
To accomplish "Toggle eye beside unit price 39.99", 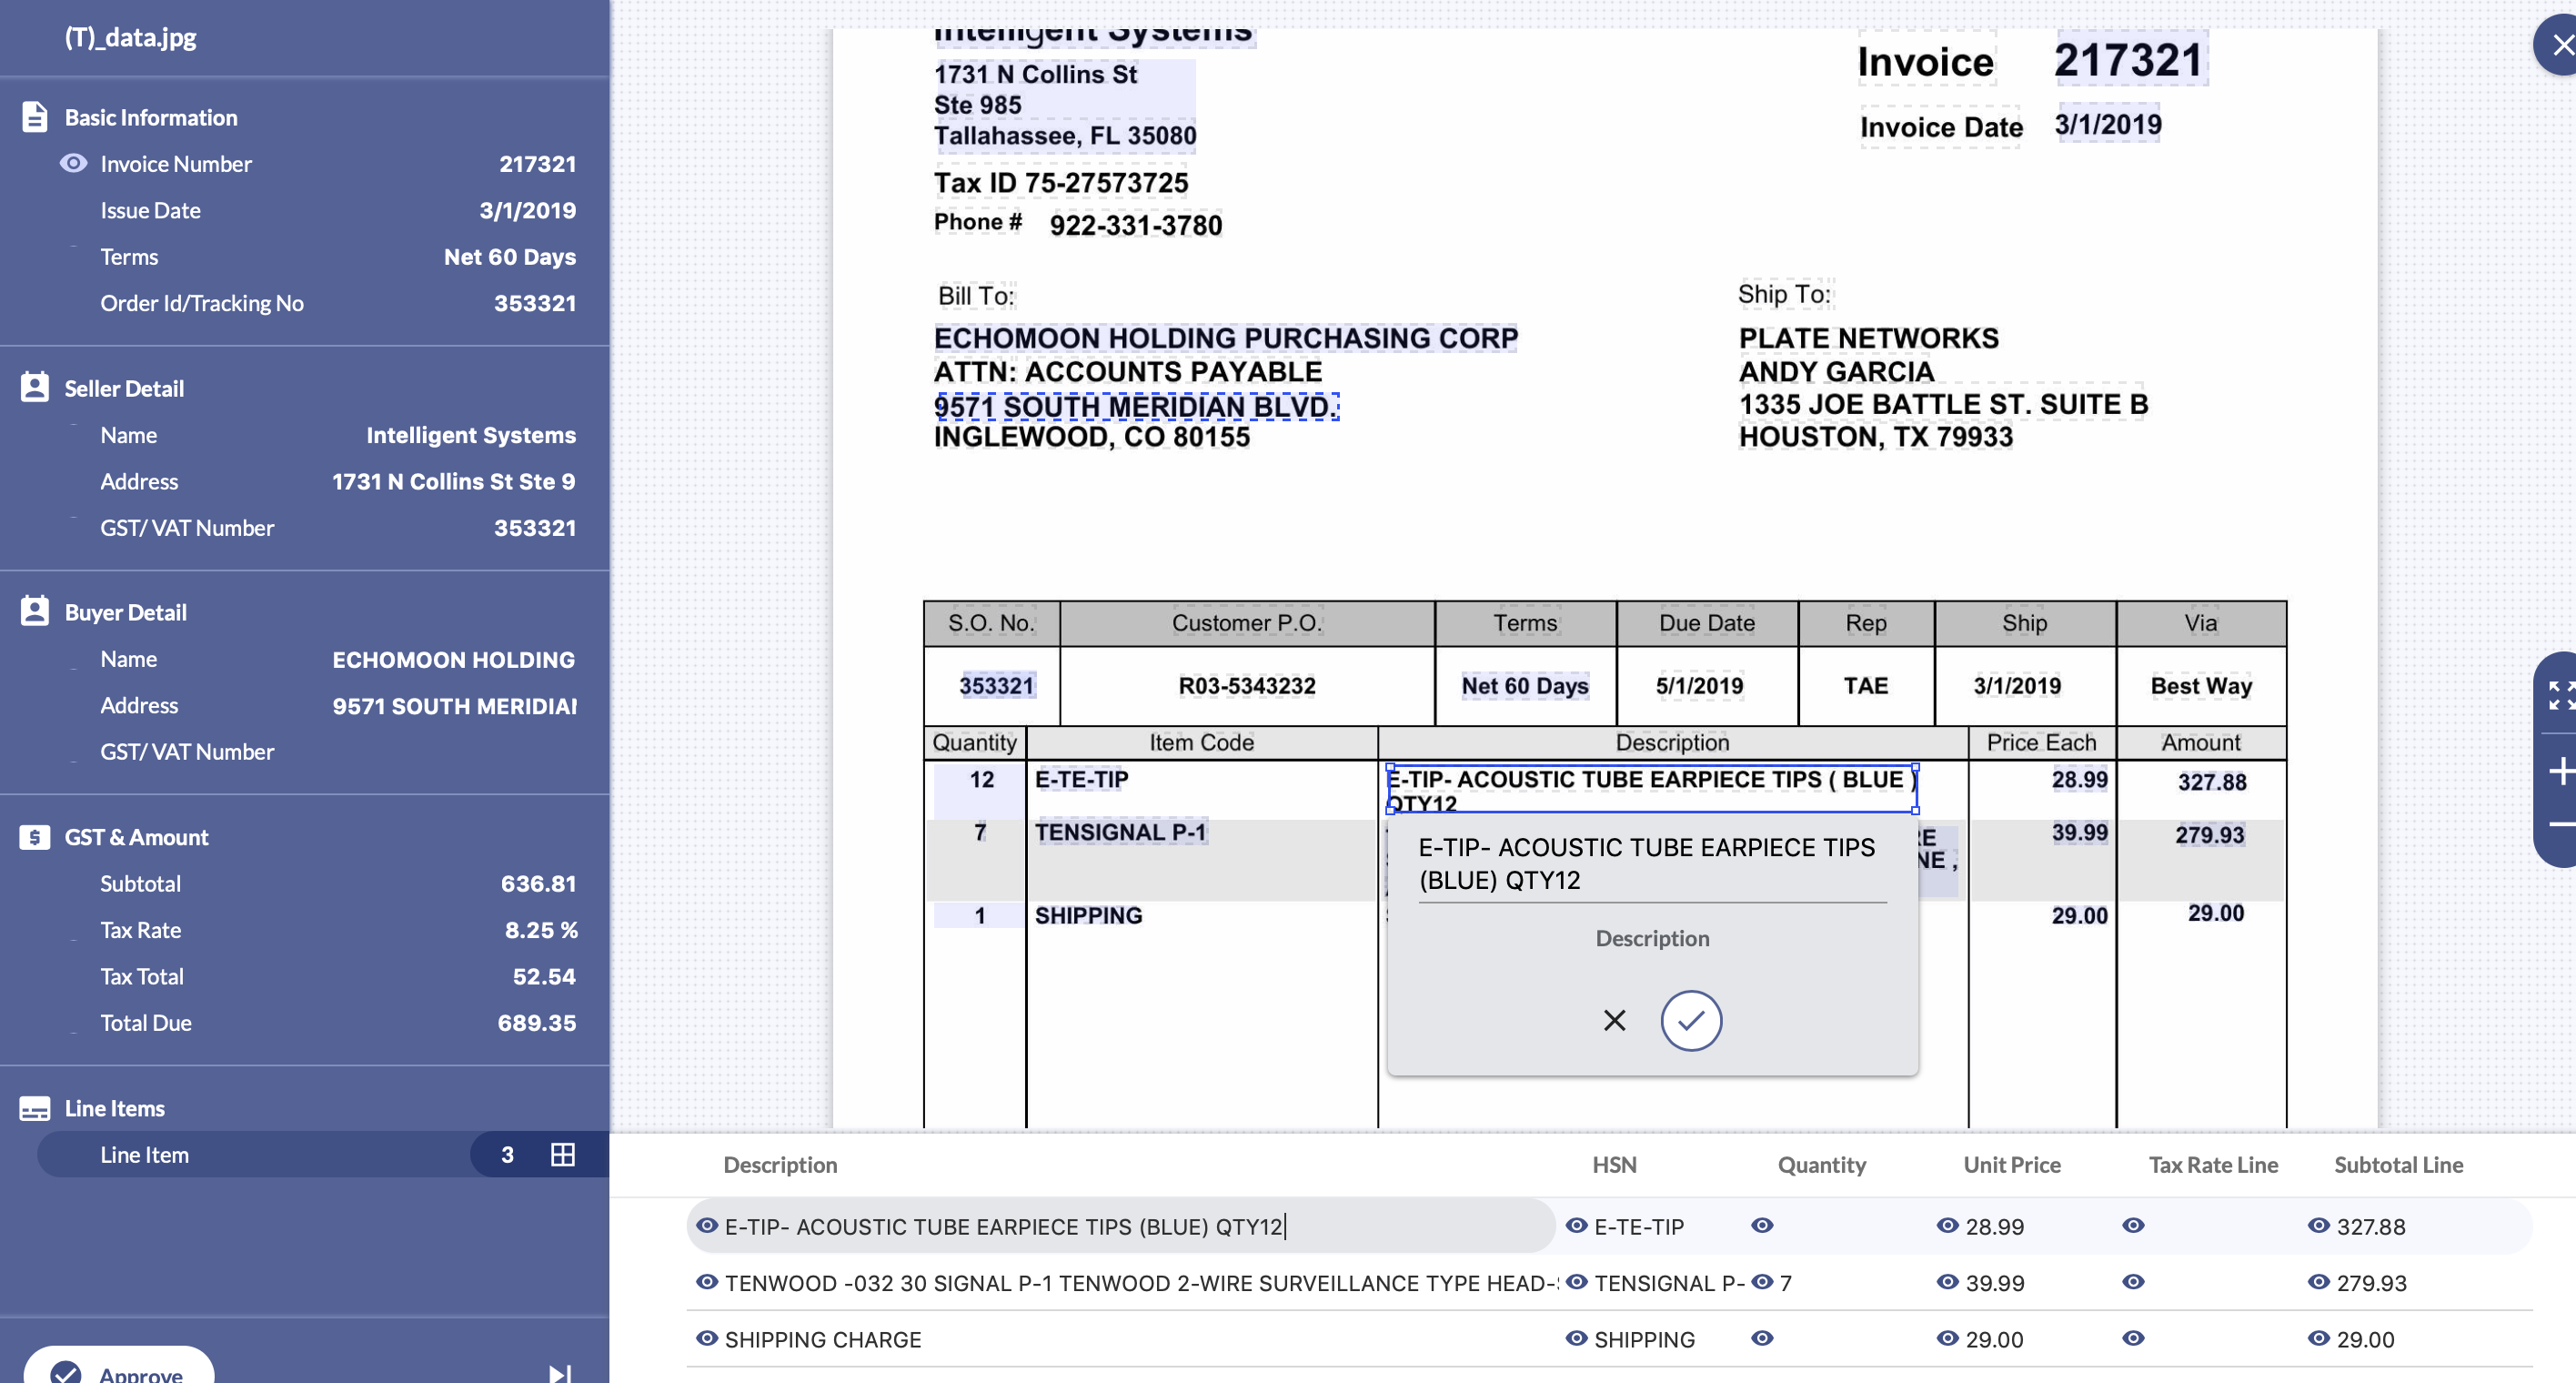I will tap(1948, 1282).
